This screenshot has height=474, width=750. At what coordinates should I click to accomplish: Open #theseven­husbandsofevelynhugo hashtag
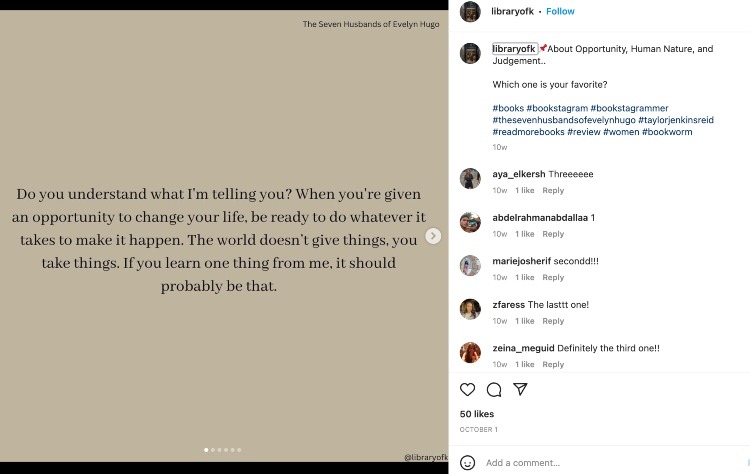[563, 120]
